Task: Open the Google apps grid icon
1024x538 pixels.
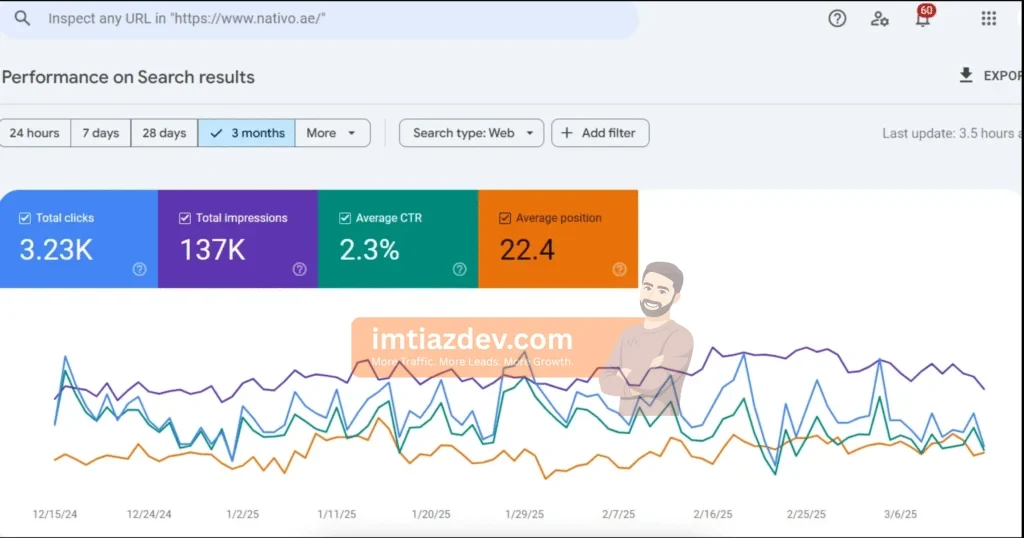Action: coord(988,19)
